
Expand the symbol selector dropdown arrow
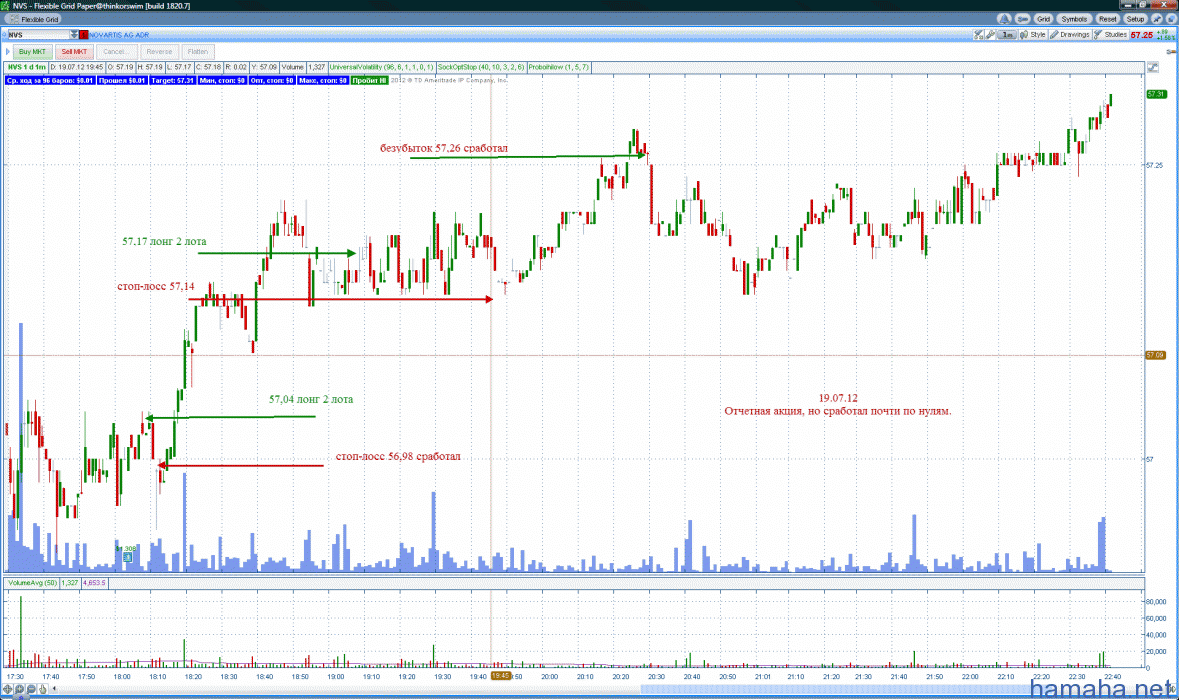pos(74,35)
